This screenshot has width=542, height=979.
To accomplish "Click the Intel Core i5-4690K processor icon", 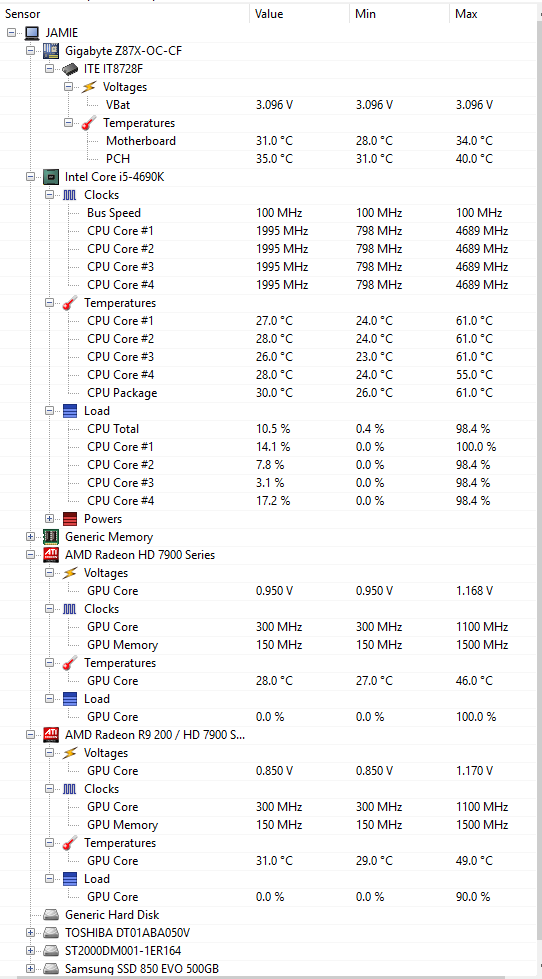I will point(51,177).
